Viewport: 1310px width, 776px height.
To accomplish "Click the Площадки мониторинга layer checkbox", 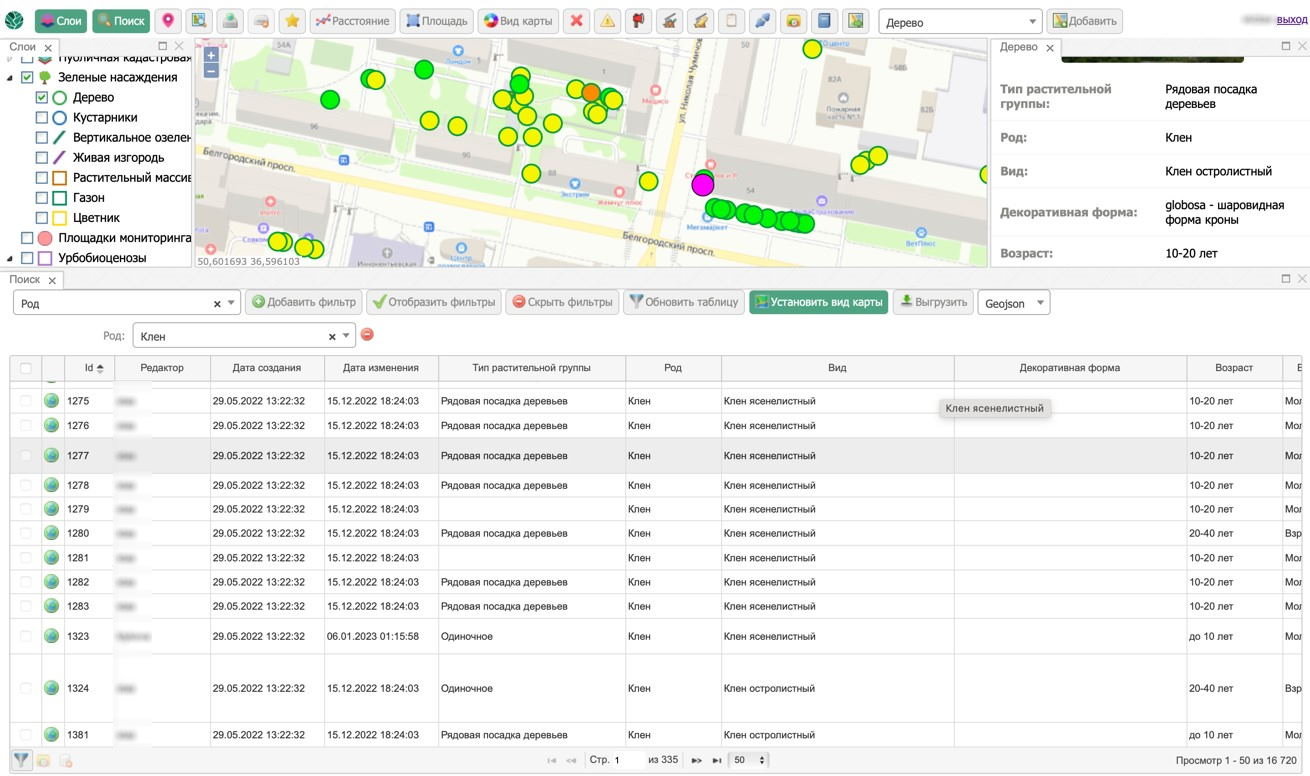I will (x=28, y=238).
